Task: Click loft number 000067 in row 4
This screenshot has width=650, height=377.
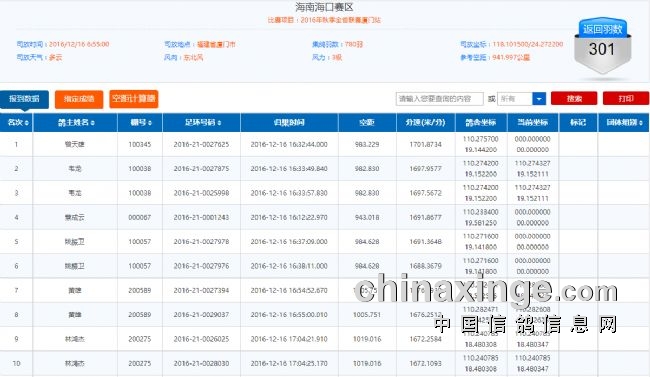Action: tap(140, 217)
